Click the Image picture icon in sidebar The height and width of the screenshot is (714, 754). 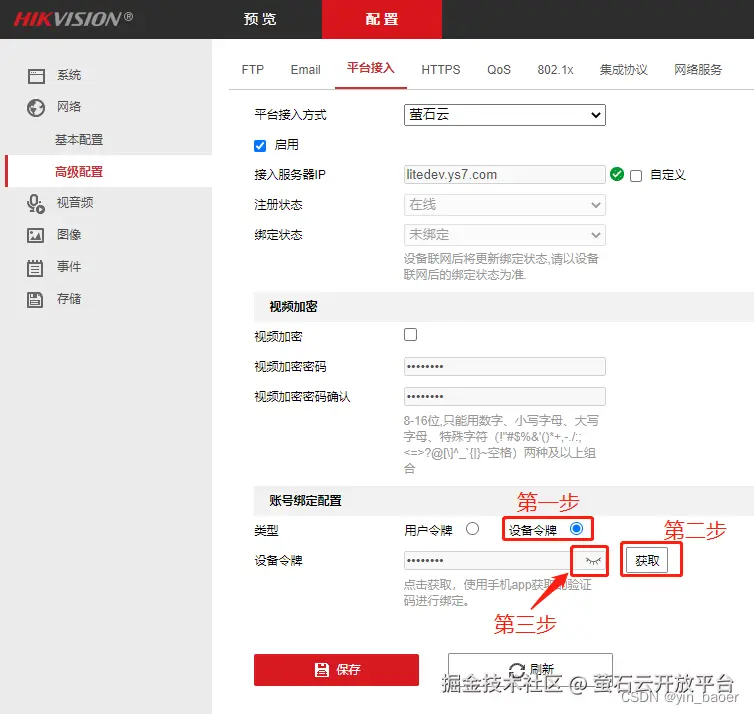point(35,235)
